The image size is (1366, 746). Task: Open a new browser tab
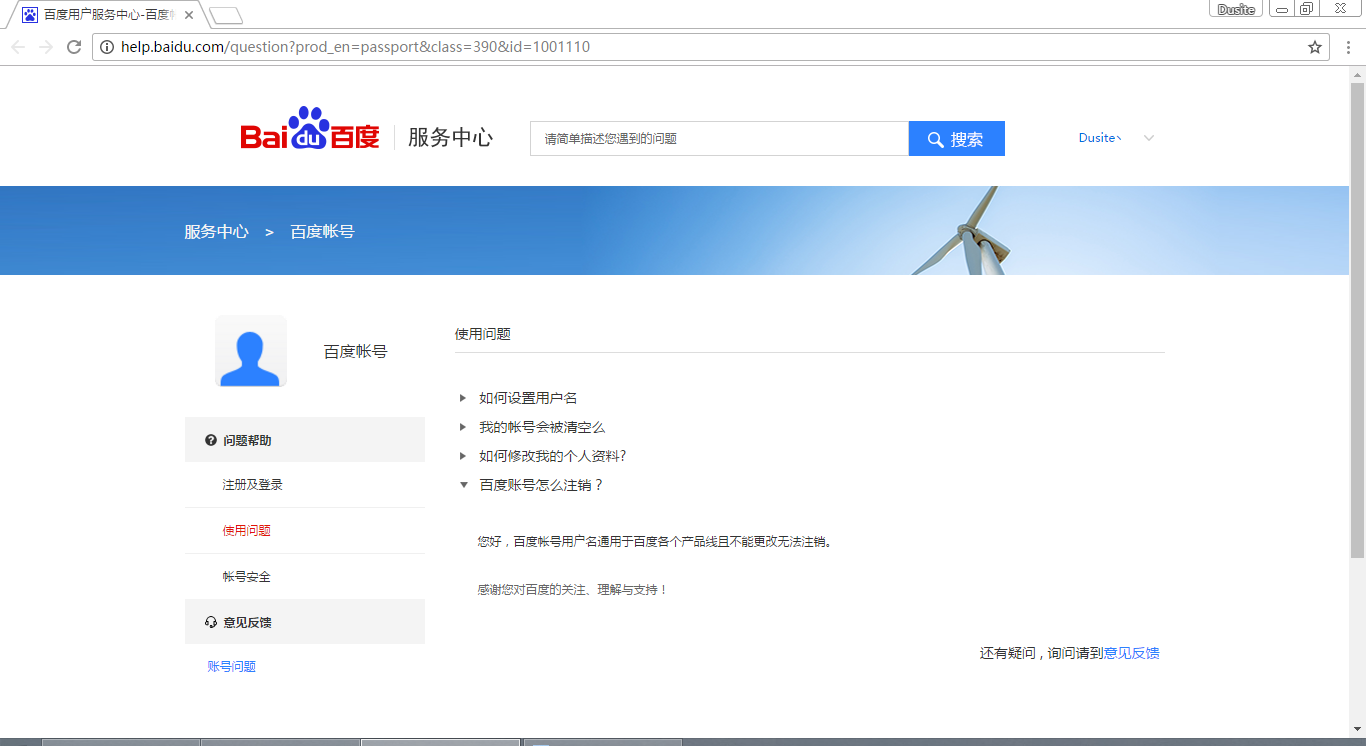(x=226, y=15)
